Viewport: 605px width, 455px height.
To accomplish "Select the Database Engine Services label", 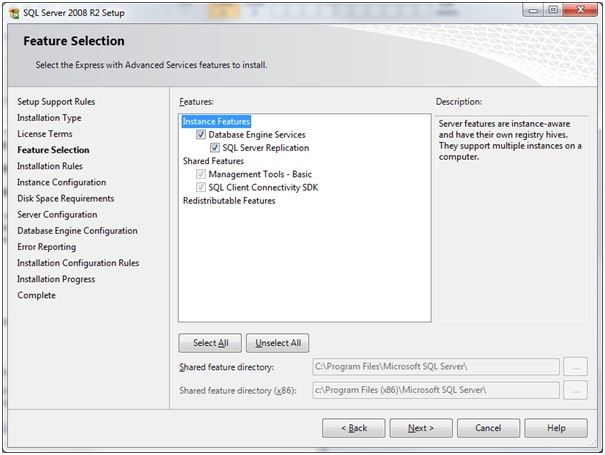I will click(x=257, y=135).
